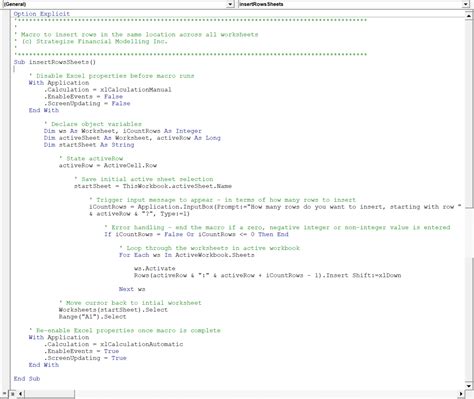Place cursor on Sub insertRowsSheets() line
Viewport: 474px width, 399px height.
point(55,62)
